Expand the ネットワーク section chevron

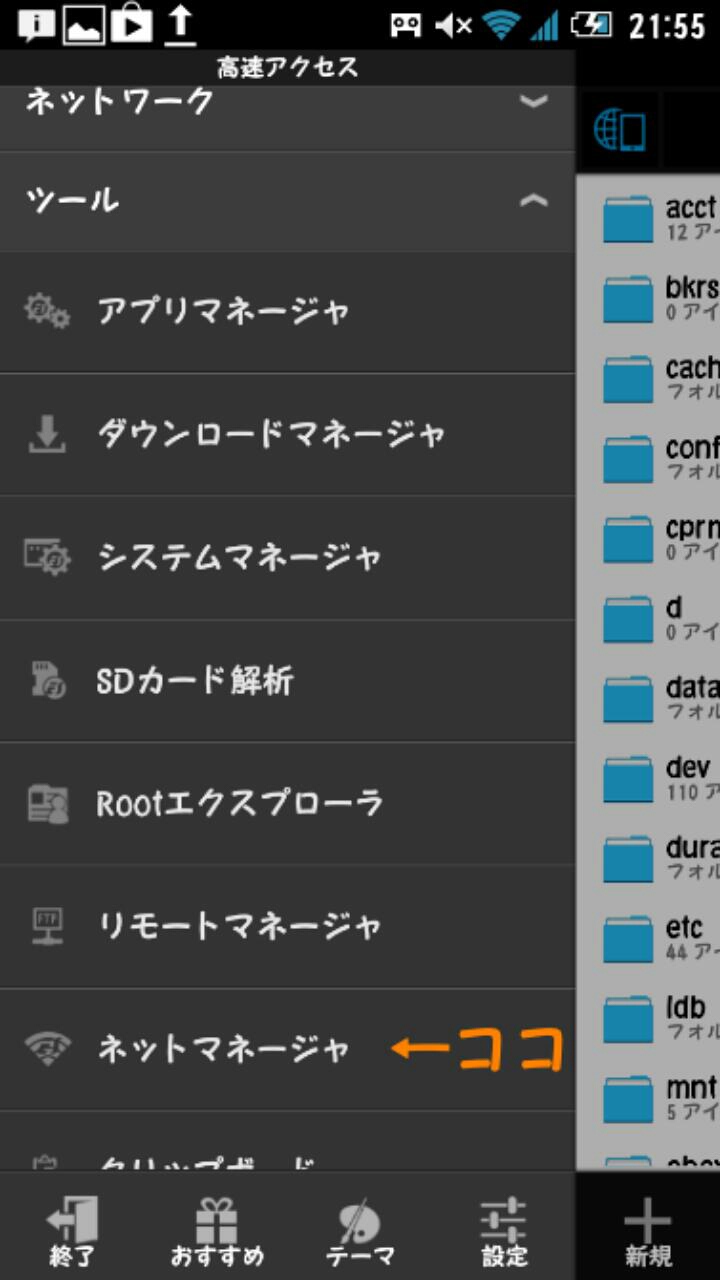pos(534,101)
